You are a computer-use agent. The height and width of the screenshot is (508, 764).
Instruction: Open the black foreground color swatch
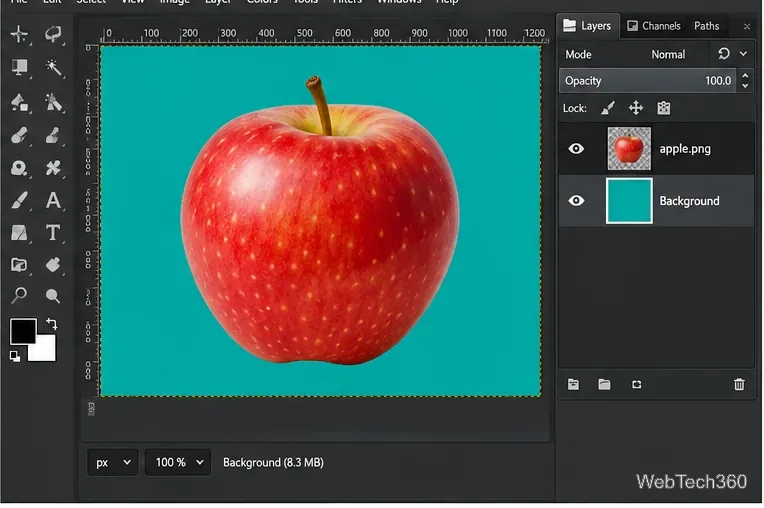pos(23,331)
